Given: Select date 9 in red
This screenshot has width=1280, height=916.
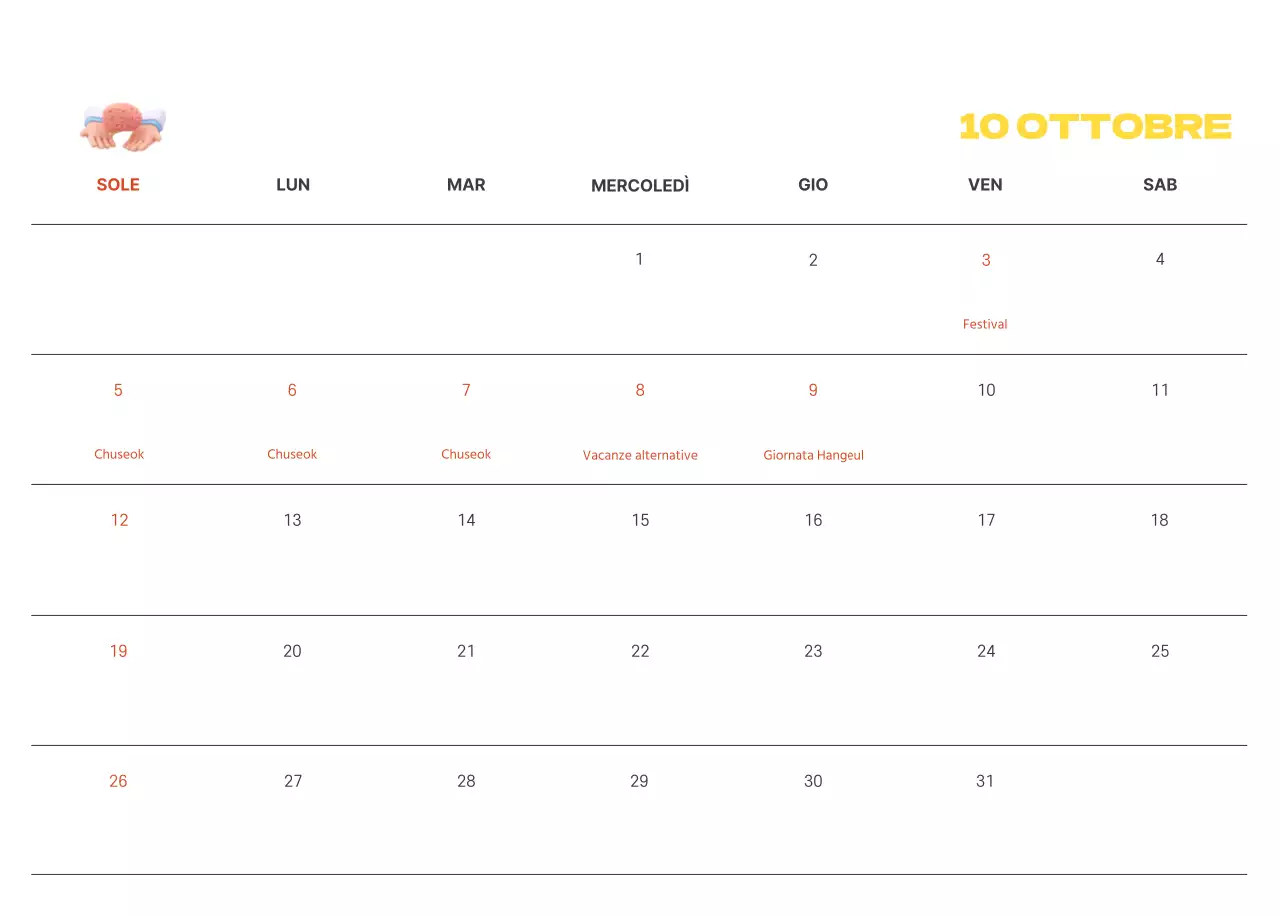Looking at the screenshot, I should 813,390.
